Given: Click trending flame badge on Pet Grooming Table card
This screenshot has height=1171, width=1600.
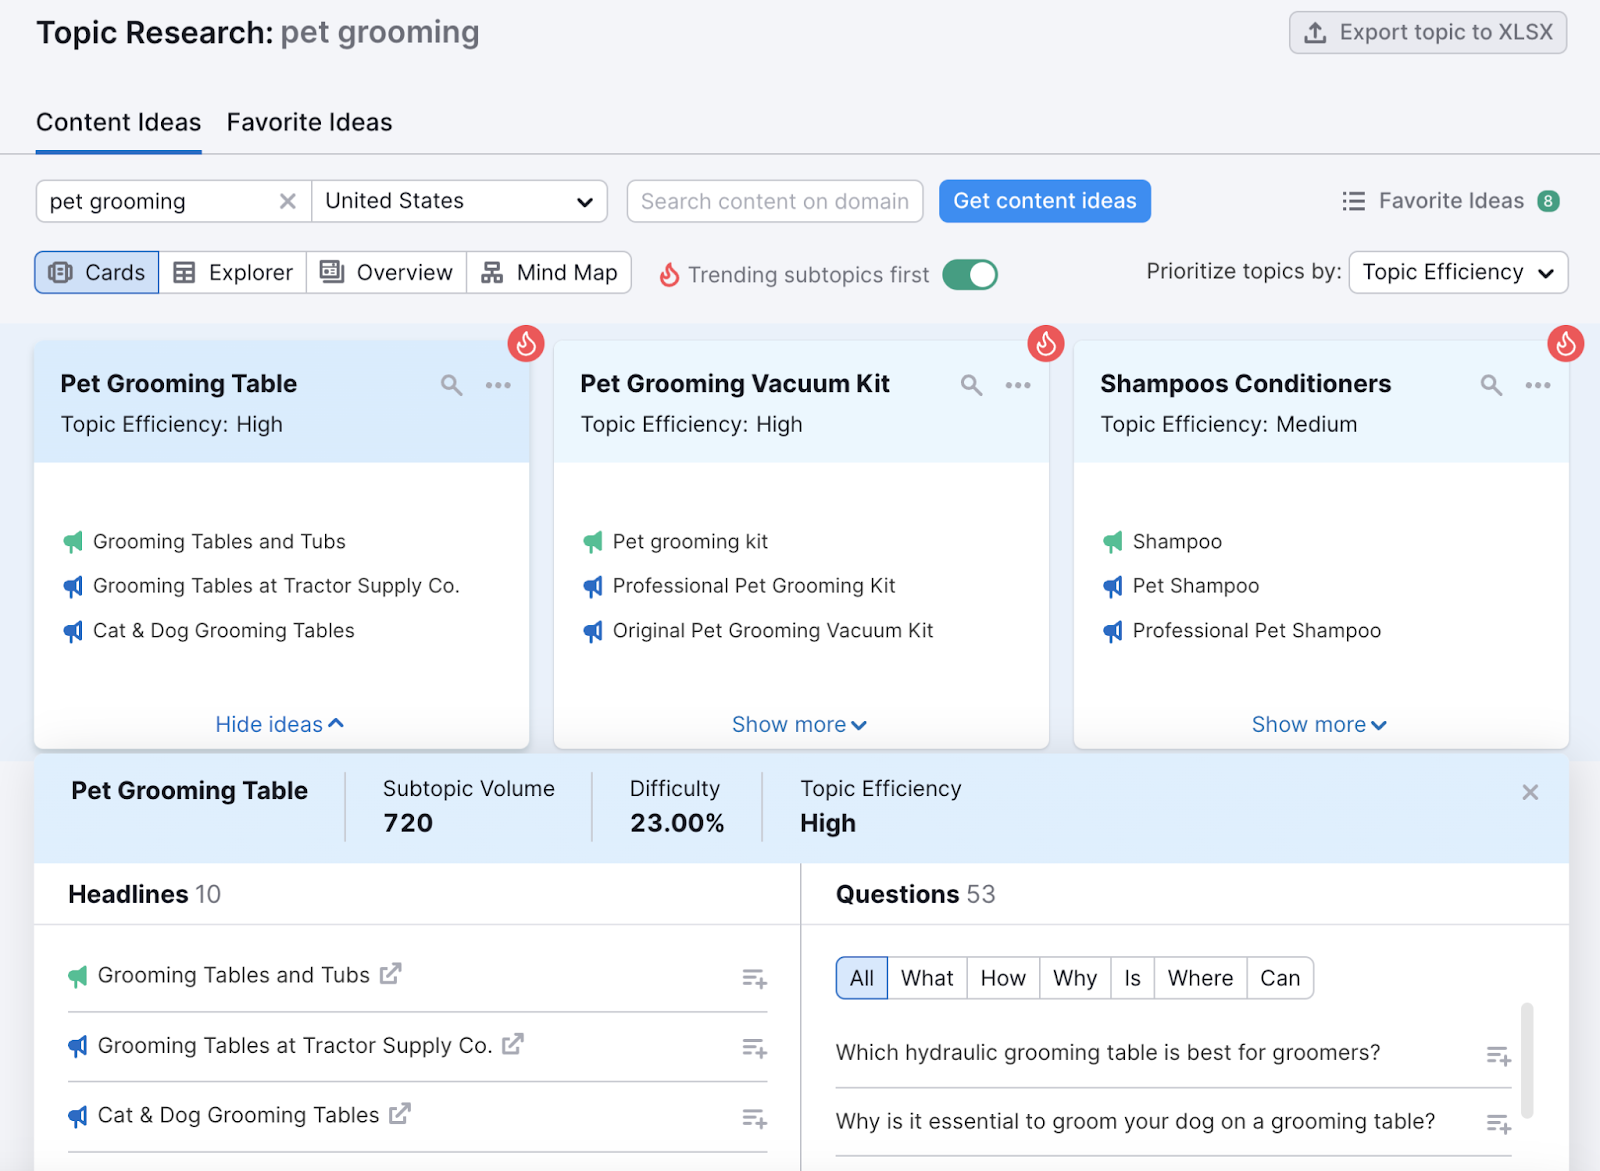Looking at the screenshot, I should 526,343.
